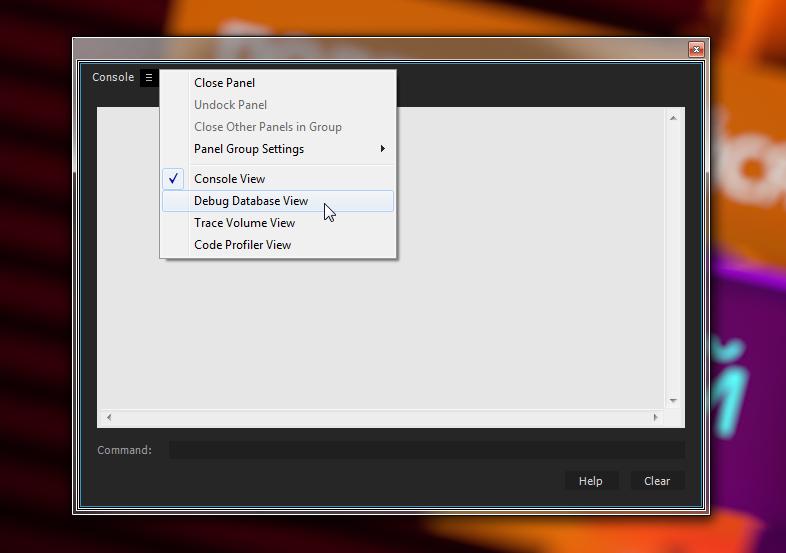Switch to Debug Database View
Screen dimensions: 786x553
(278, 201)
